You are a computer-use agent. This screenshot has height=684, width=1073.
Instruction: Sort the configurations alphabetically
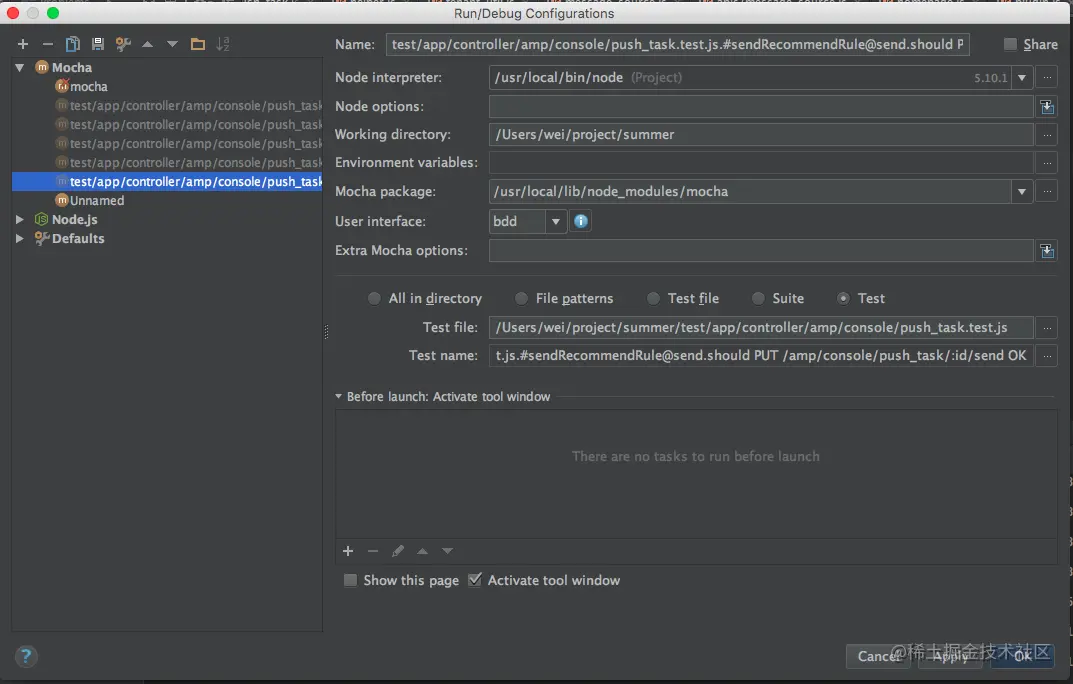[223, 44]
